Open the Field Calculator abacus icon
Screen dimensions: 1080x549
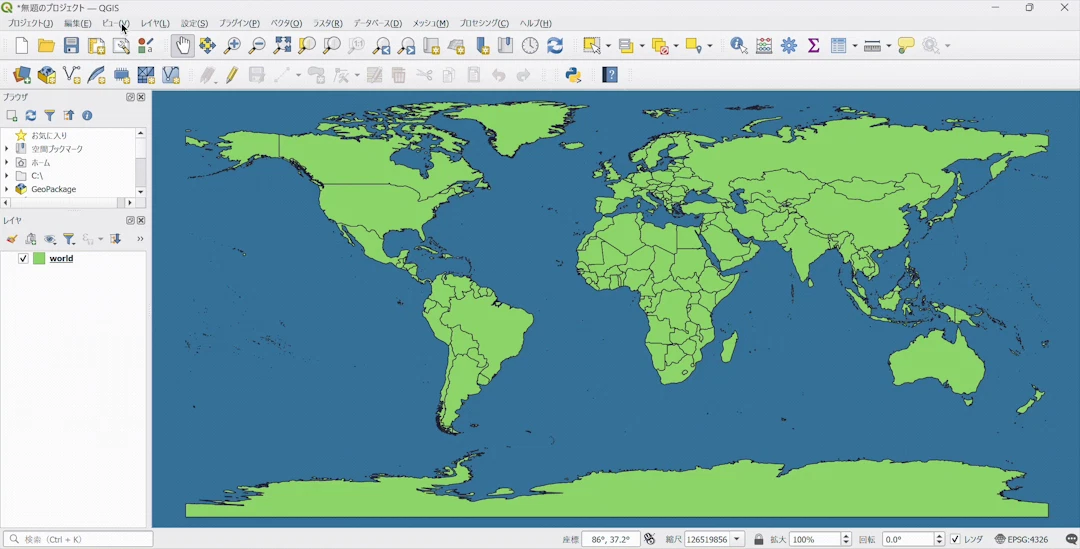764,45
